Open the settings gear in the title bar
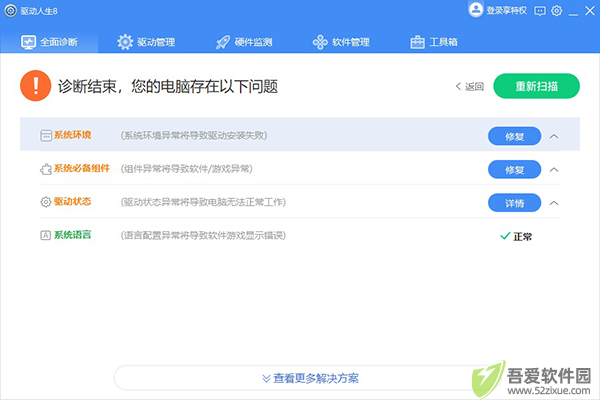This screenshot has height=400, width=600. 556,11
